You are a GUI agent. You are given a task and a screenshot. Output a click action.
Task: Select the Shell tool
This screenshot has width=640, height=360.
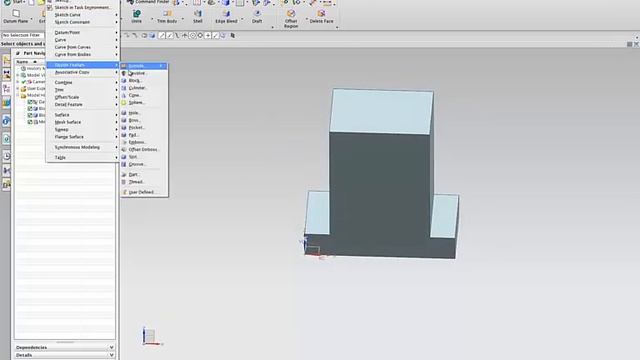click(x=198, y=16)
